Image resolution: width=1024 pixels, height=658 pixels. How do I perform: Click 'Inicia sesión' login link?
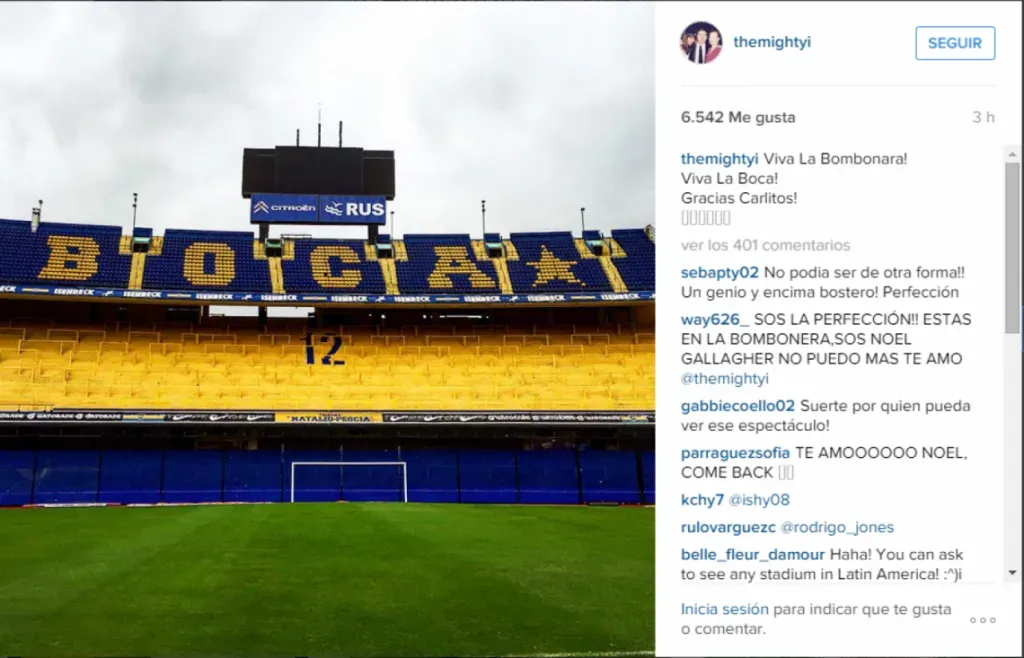[725, 609]
